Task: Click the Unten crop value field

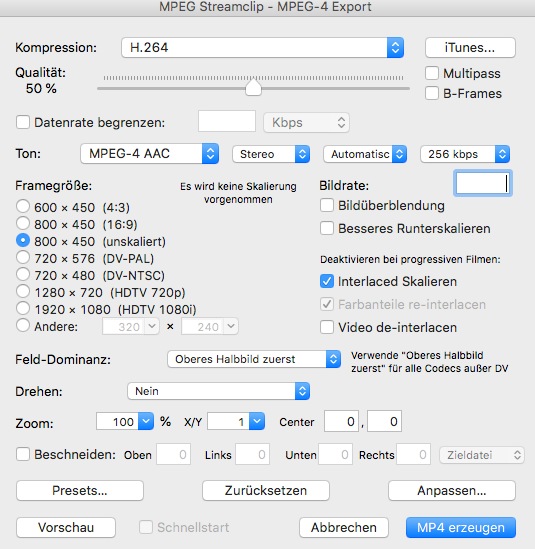Action: (x=335, y=454)
